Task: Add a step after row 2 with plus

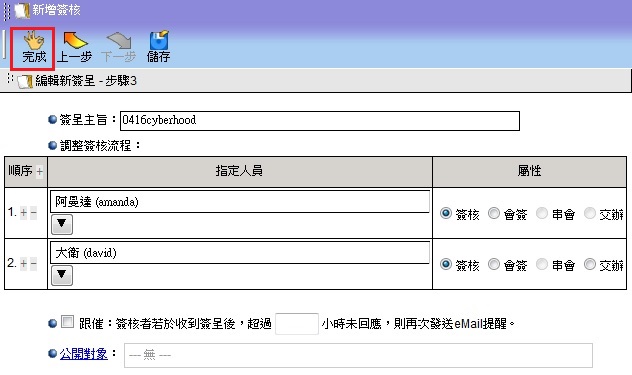Action: click(x=24, y=264)
